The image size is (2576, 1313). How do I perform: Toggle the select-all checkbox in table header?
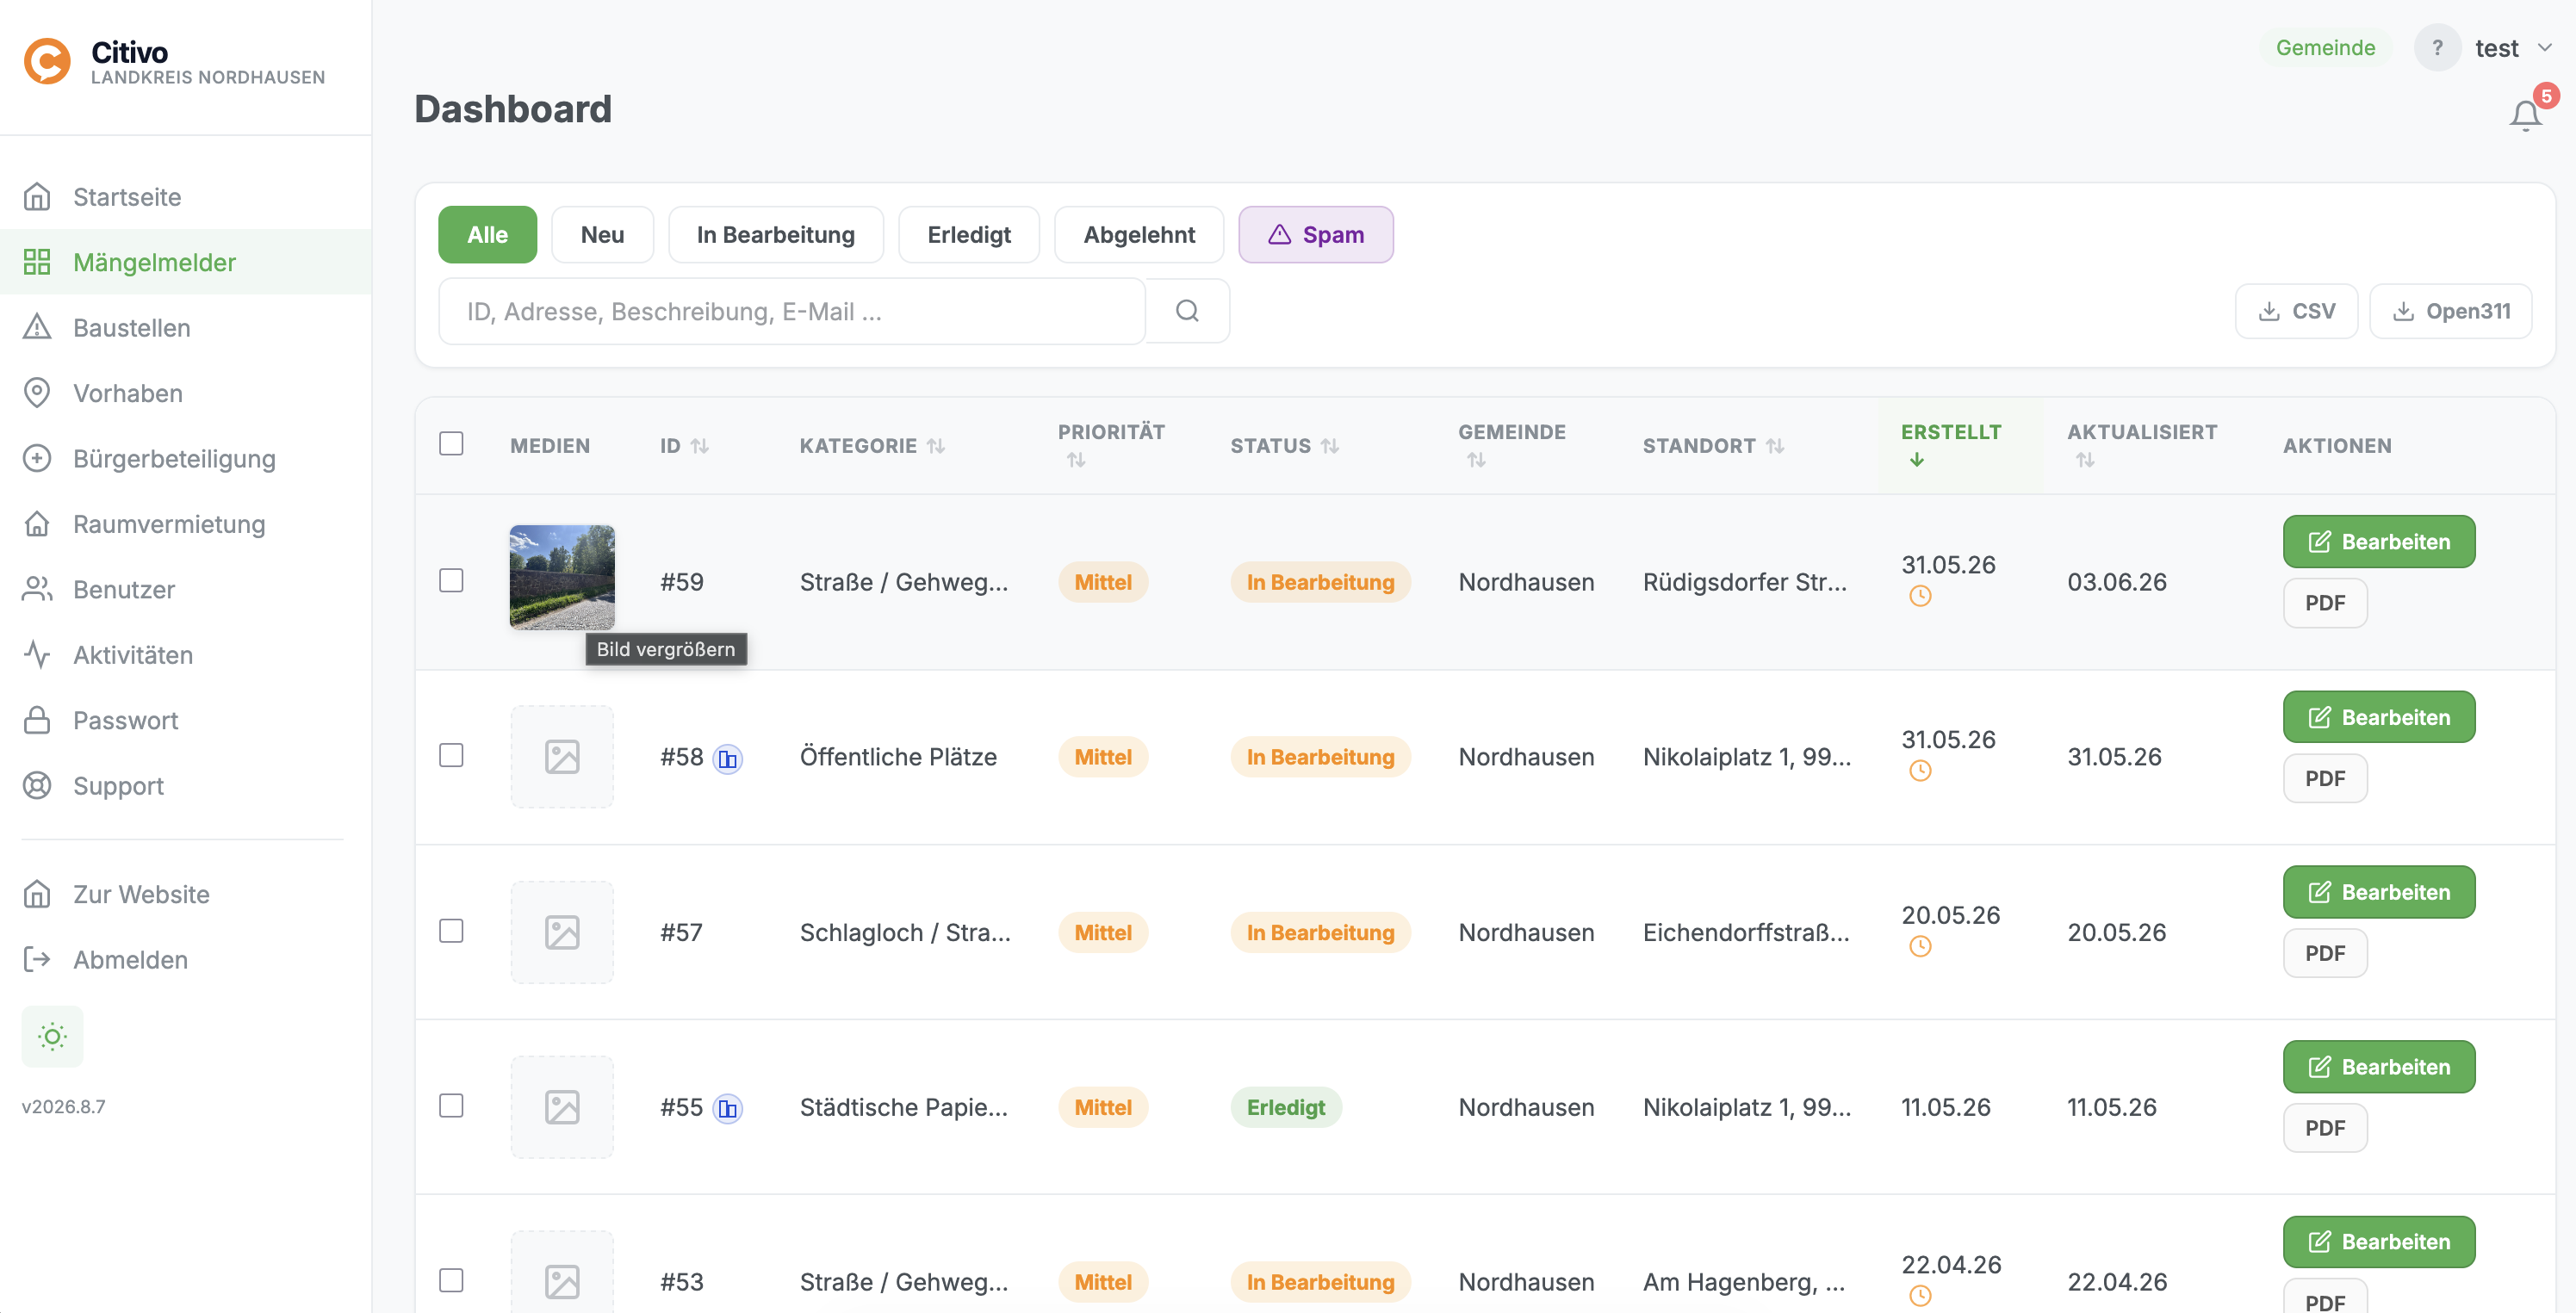coord(451,444)
